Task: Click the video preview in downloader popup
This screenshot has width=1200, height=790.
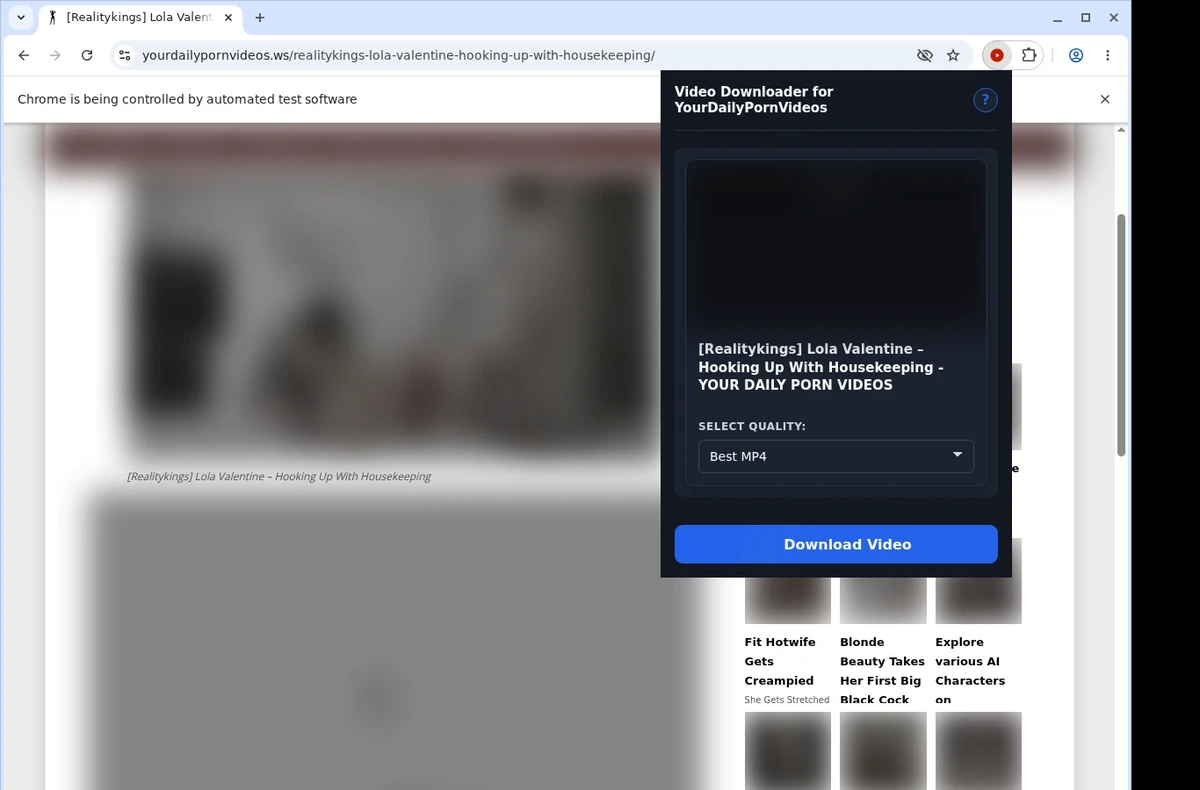Action: [836, 245]
